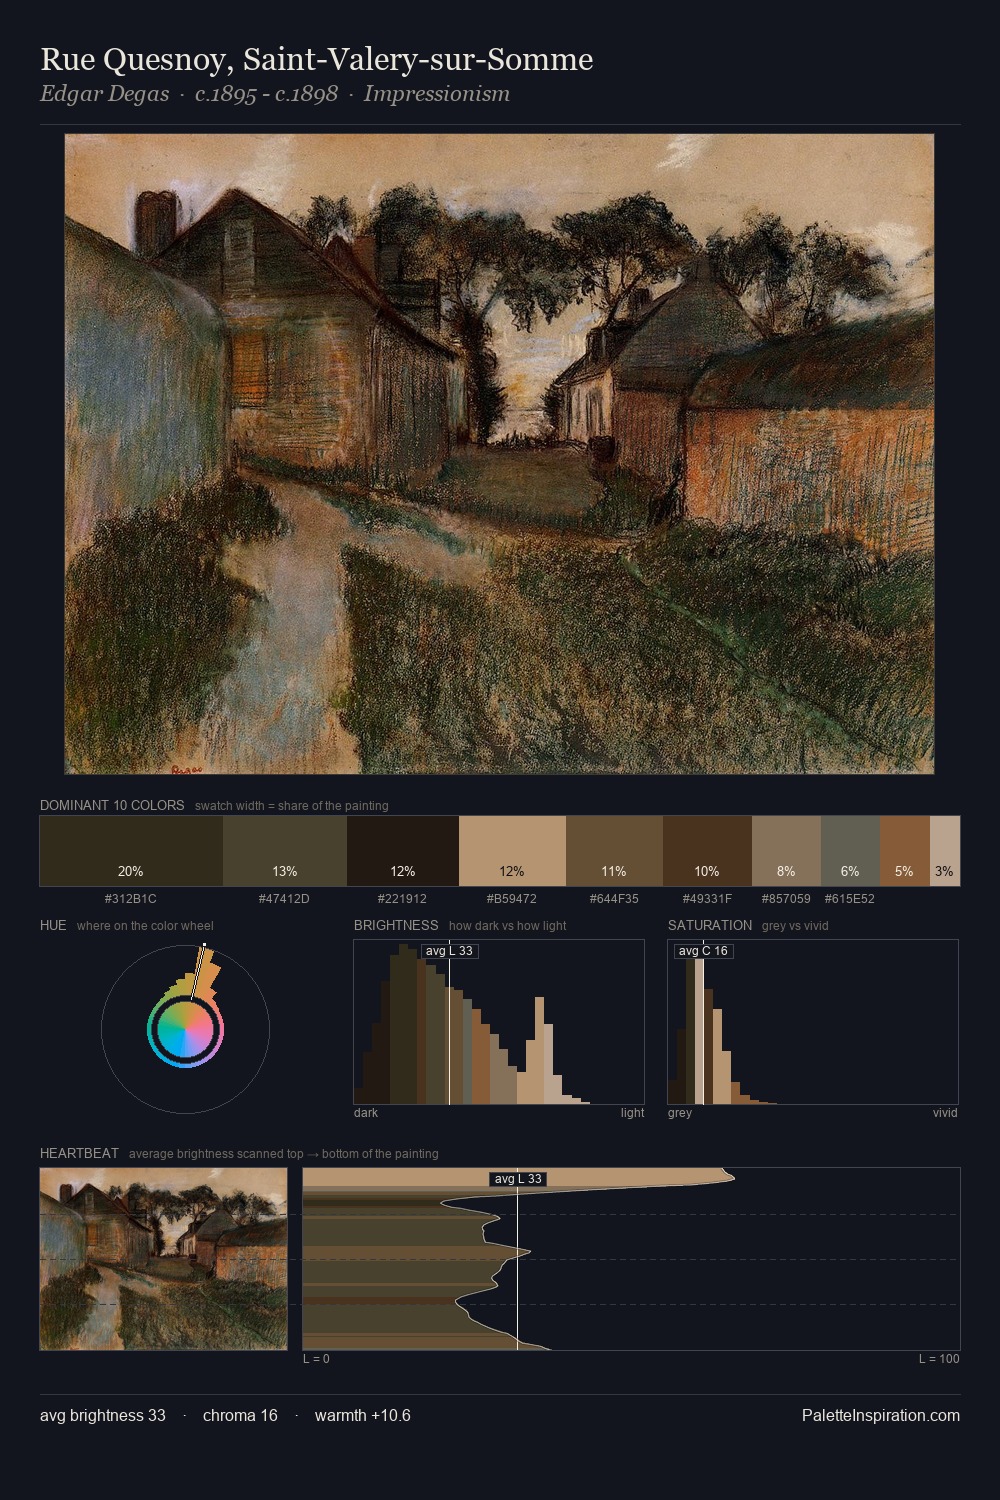Click the title 'Rue Quesnoy, Saint-Valery-sur-Somme'
1000x1500 pixels.
coord(317,60)
